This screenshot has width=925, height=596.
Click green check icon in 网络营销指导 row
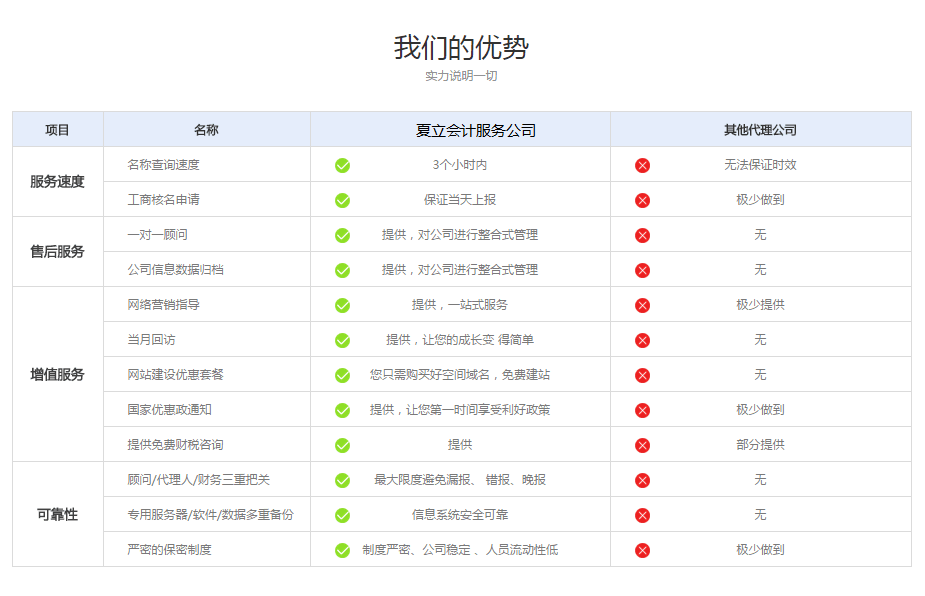click(342, 305)
